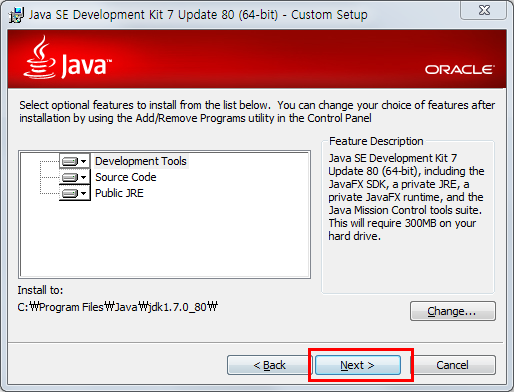The image size is (514, 392).
Task: Open Source Code feature install dropdown
Action: [75, 177]
